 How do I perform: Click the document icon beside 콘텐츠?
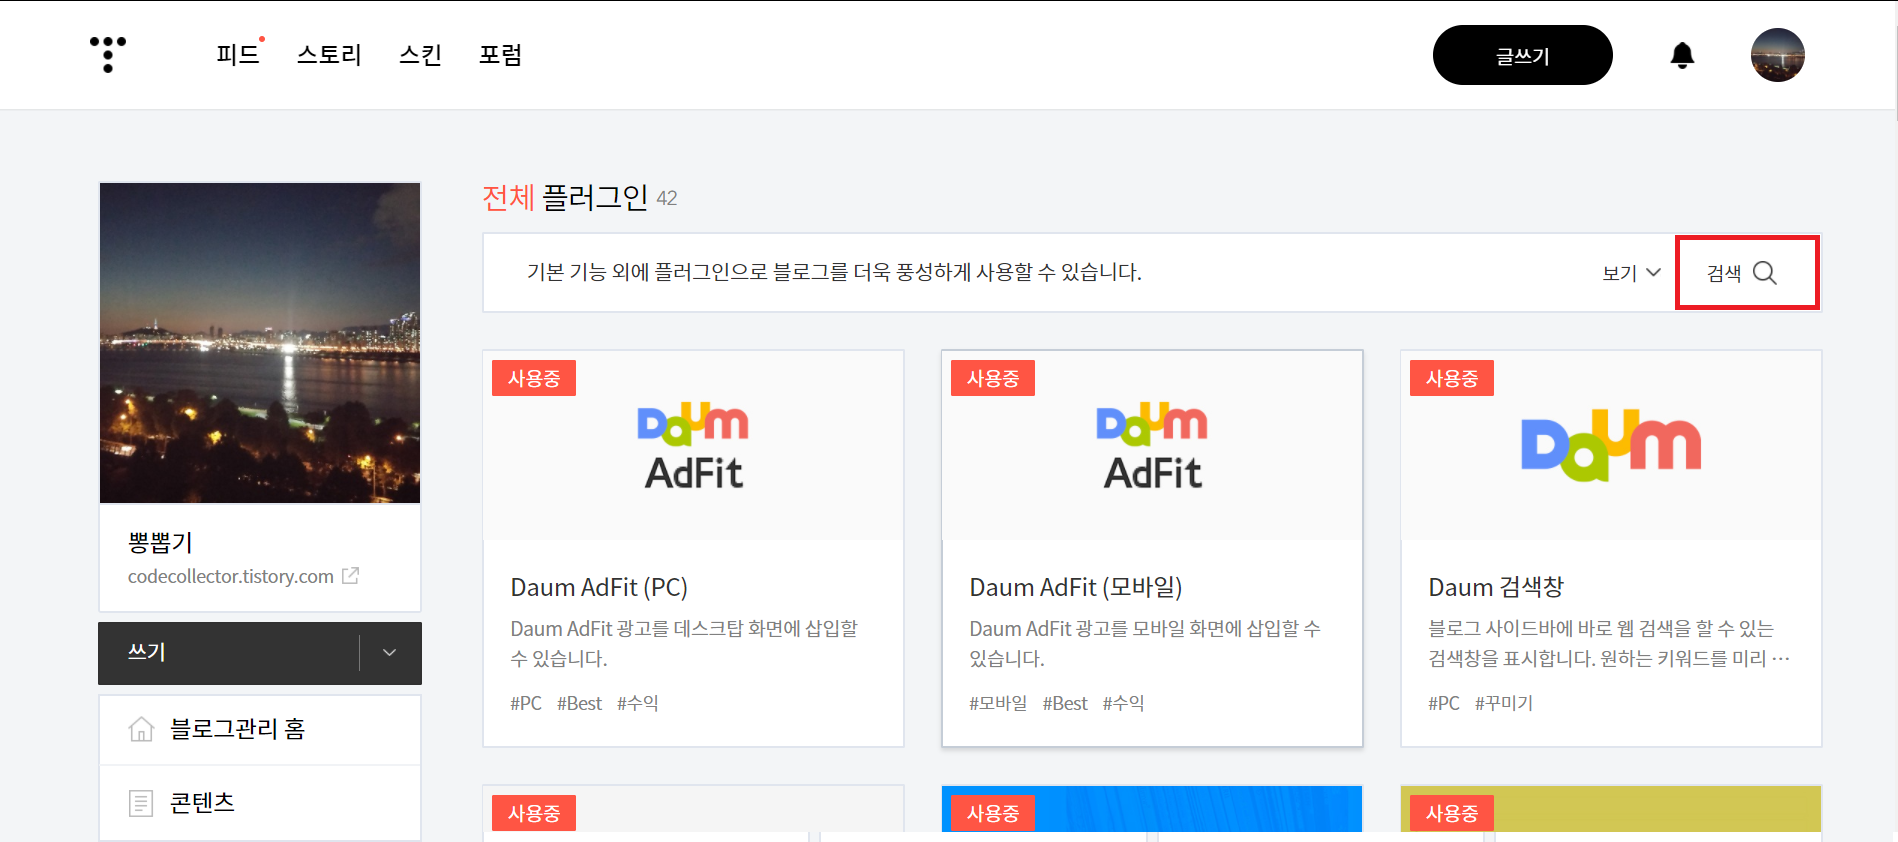tap(141, 803)
